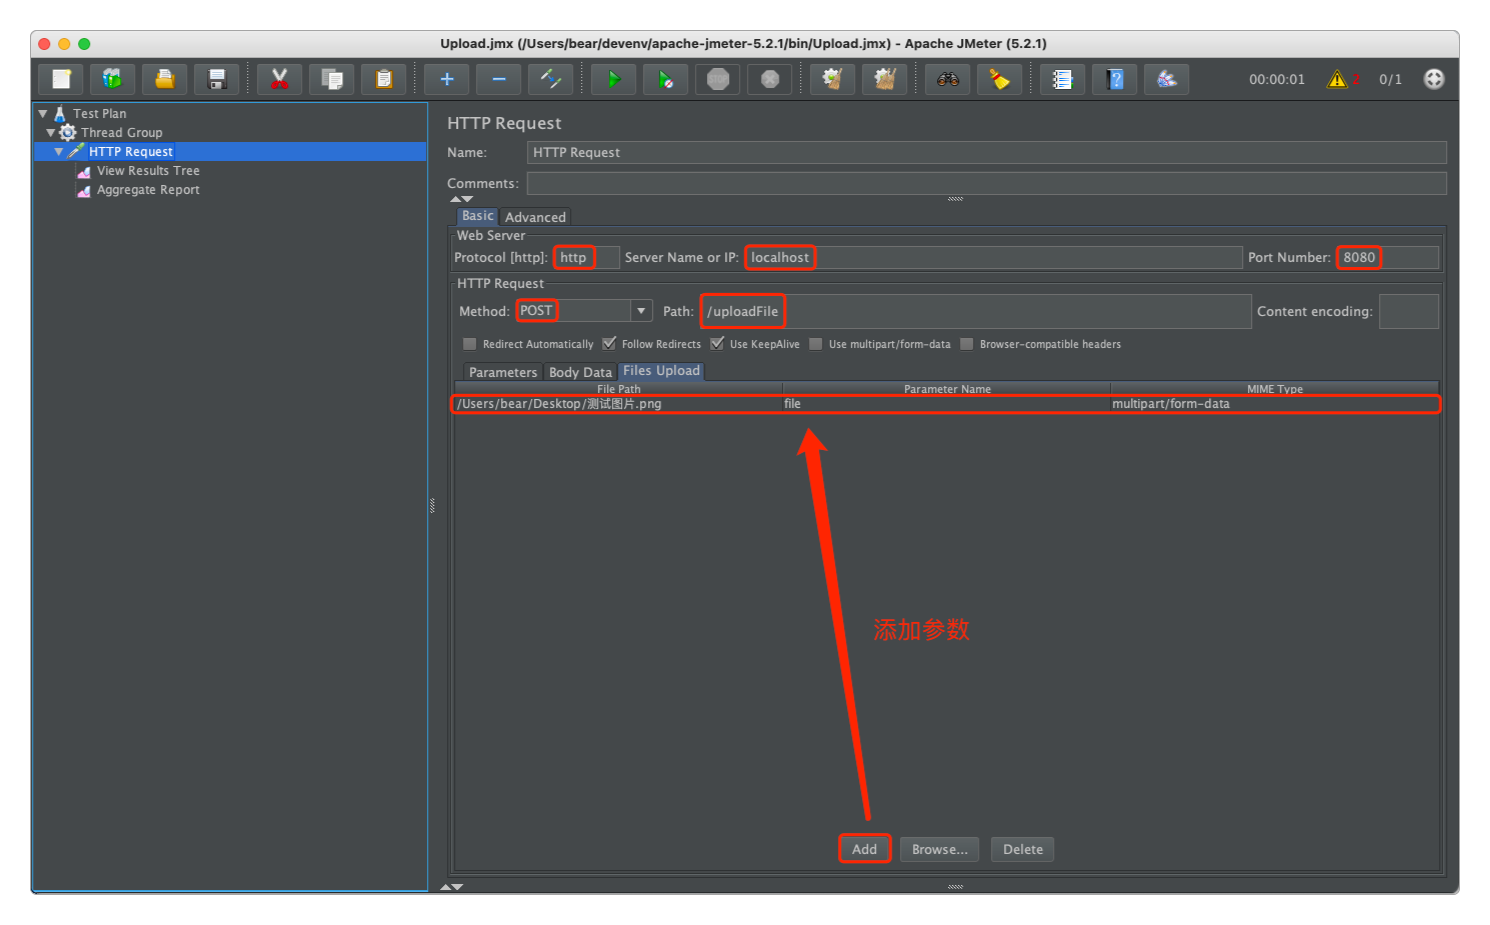Click the vertical split pane divider handle
The height and width of the screenshot is (925, 1490).
pyautogui.click(x=432, y=506)
